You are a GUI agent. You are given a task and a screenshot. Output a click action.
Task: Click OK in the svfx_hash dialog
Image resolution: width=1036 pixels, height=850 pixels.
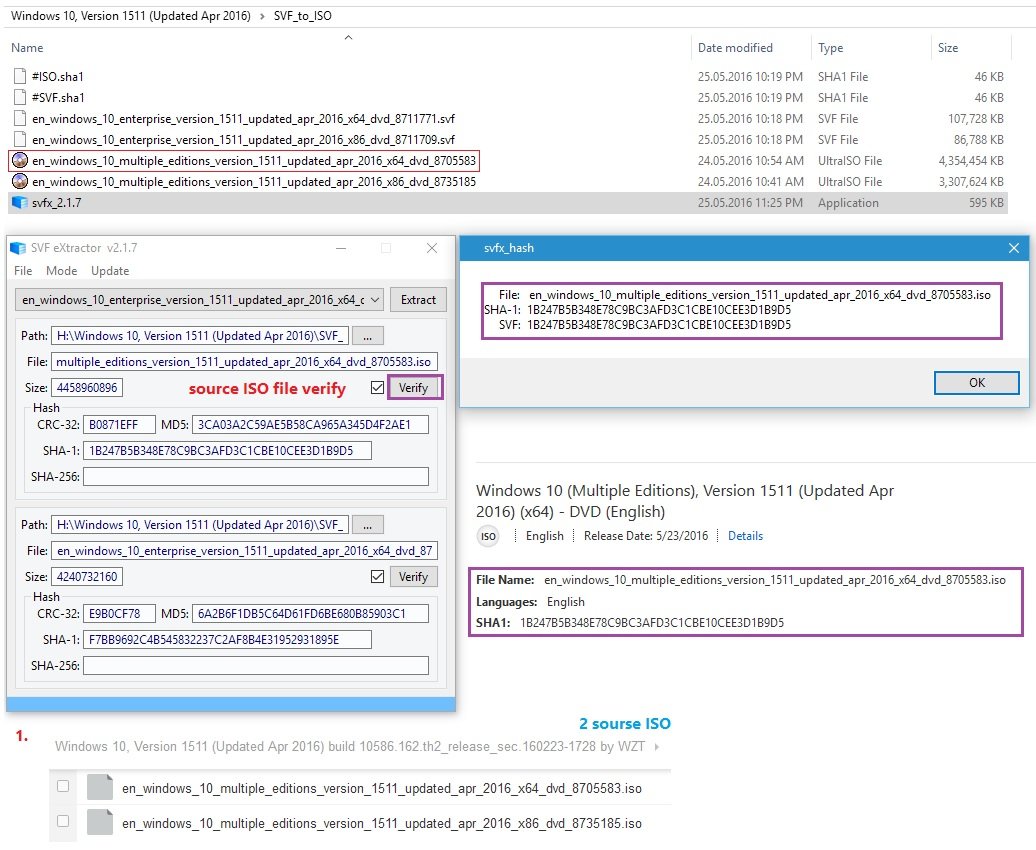tap(977, 383)
